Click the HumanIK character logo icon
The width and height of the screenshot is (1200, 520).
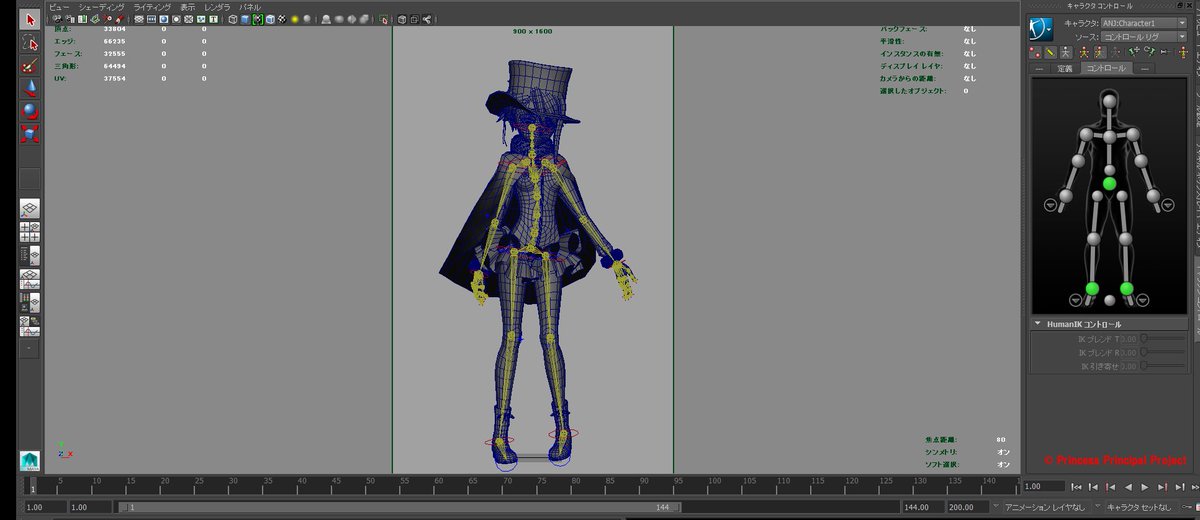pos(1041,29)
